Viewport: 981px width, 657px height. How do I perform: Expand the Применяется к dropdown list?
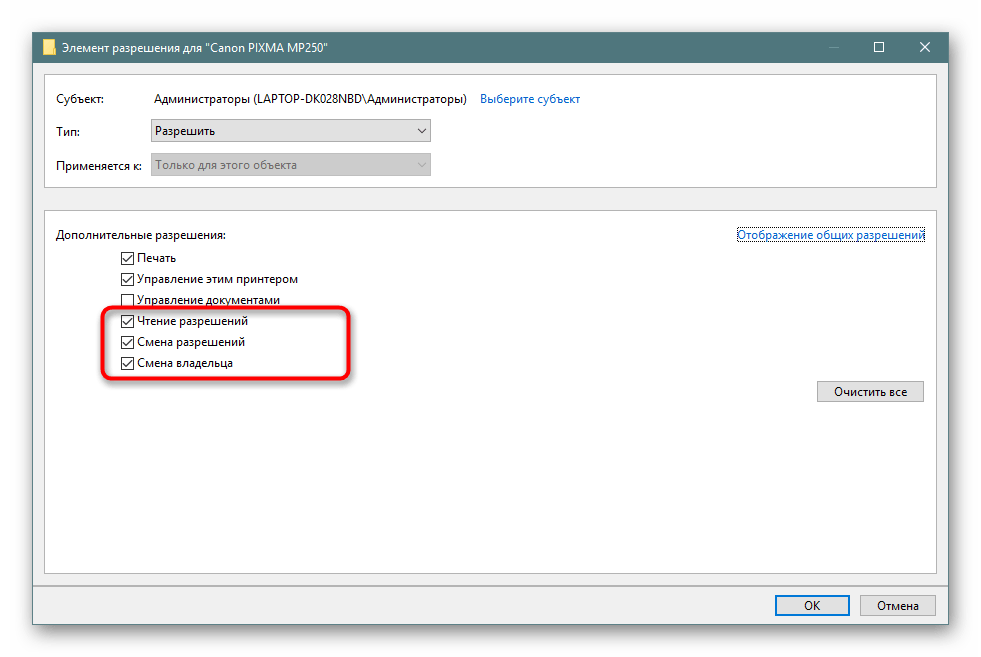[x=290, y=165]
